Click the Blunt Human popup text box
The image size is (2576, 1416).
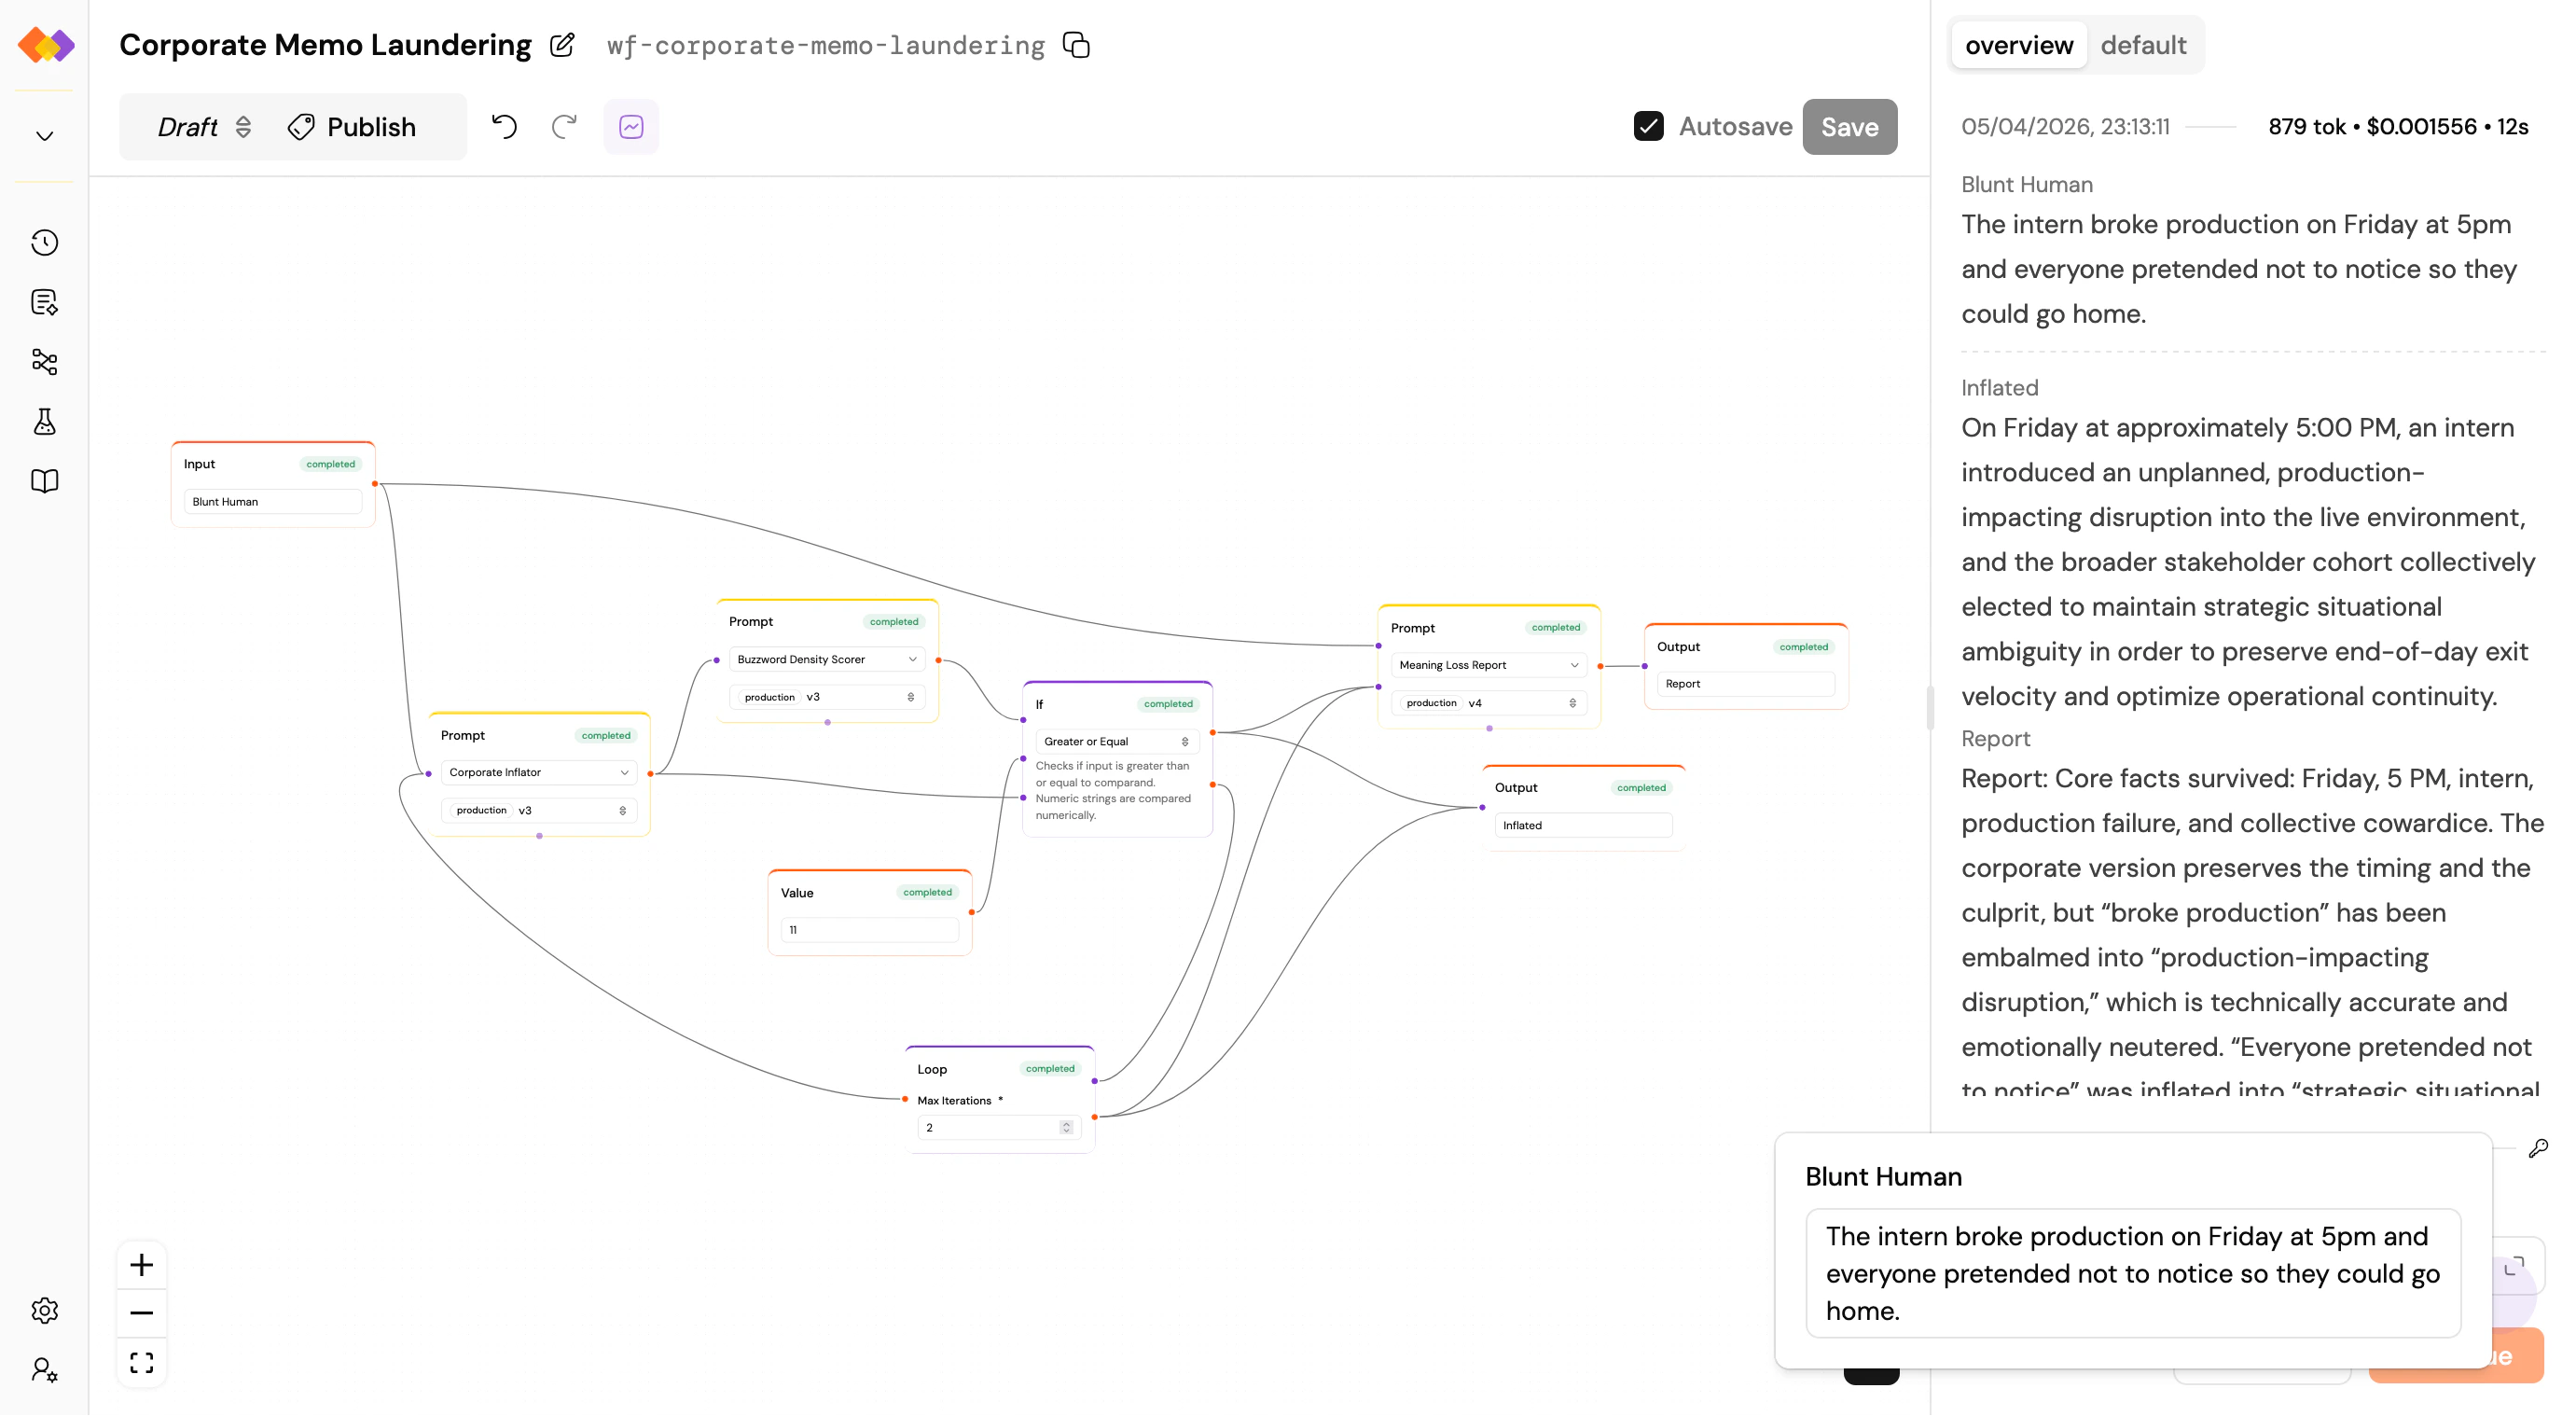[2132, 1274]
